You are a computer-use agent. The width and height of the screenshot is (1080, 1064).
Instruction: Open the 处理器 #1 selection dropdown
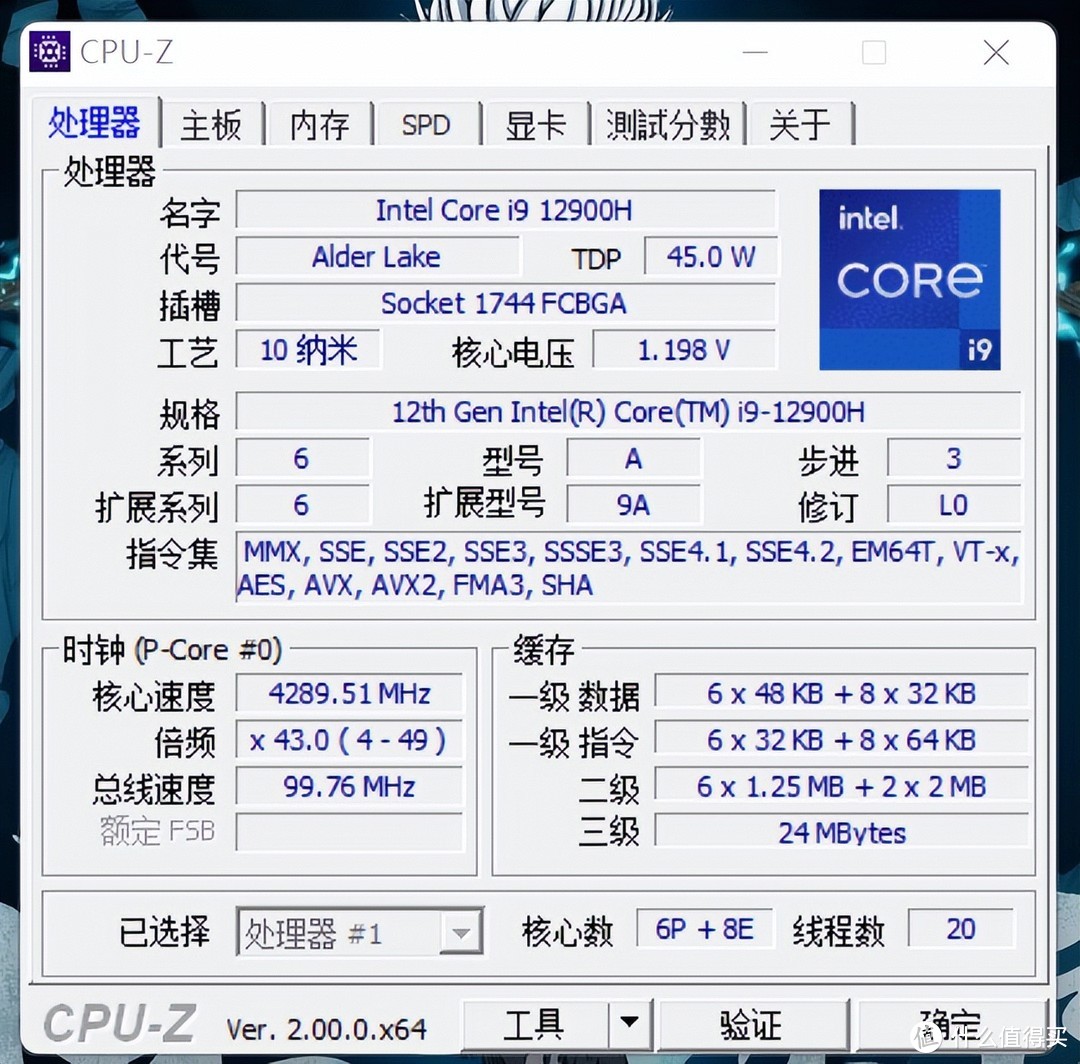(359, 932)
